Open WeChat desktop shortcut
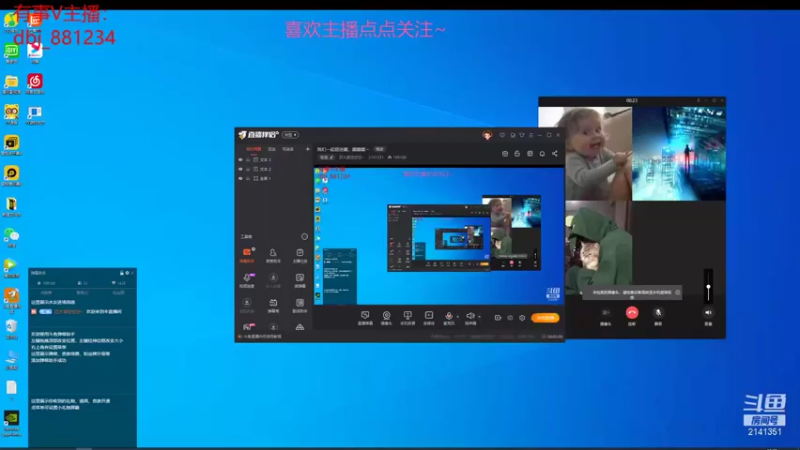800x450 pixels. (x=11, y=237)
